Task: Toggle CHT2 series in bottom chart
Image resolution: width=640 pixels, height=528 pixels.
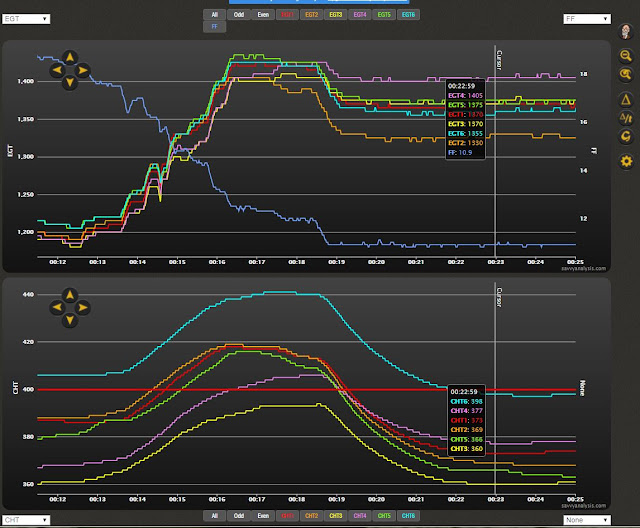Action: [x=311, y=516]
